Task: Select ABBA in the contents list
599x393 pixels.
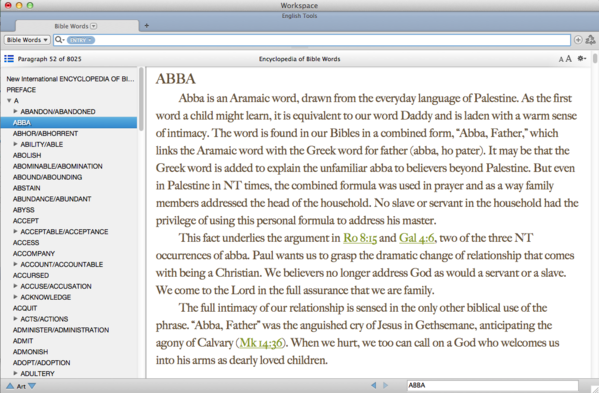Action: pyautogui.click(x=69, y=122)
